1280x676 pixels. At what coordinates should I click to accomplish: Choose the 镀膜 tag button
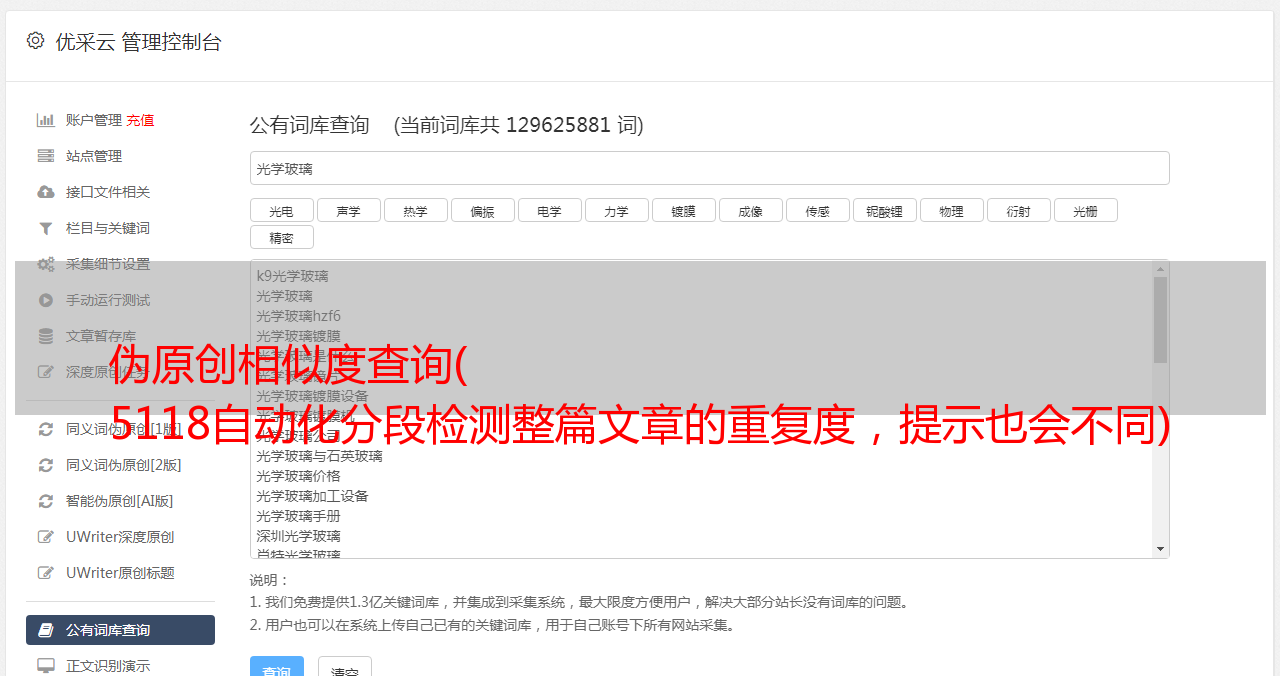coord(684,210)
